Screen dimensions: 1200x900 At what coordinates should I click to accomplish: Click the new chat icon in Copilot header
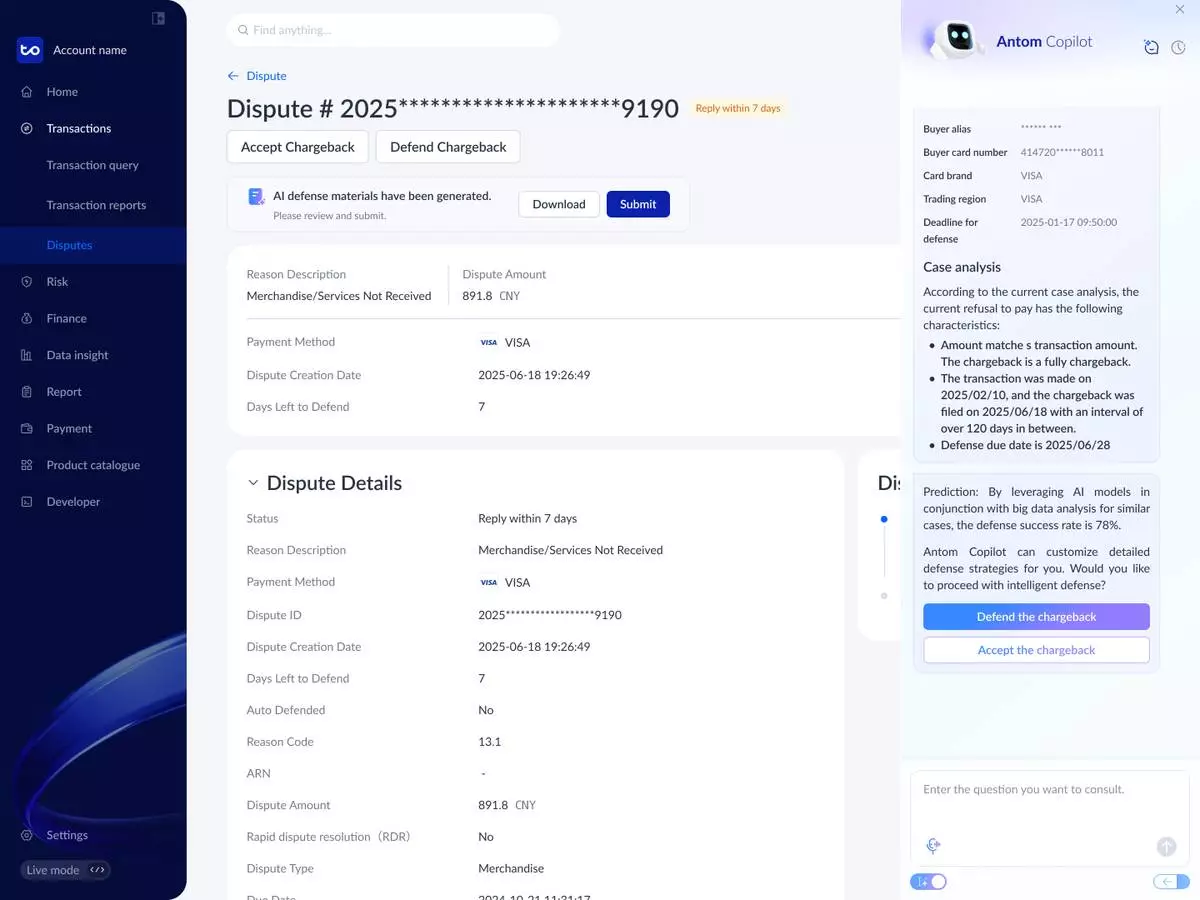1151,47
